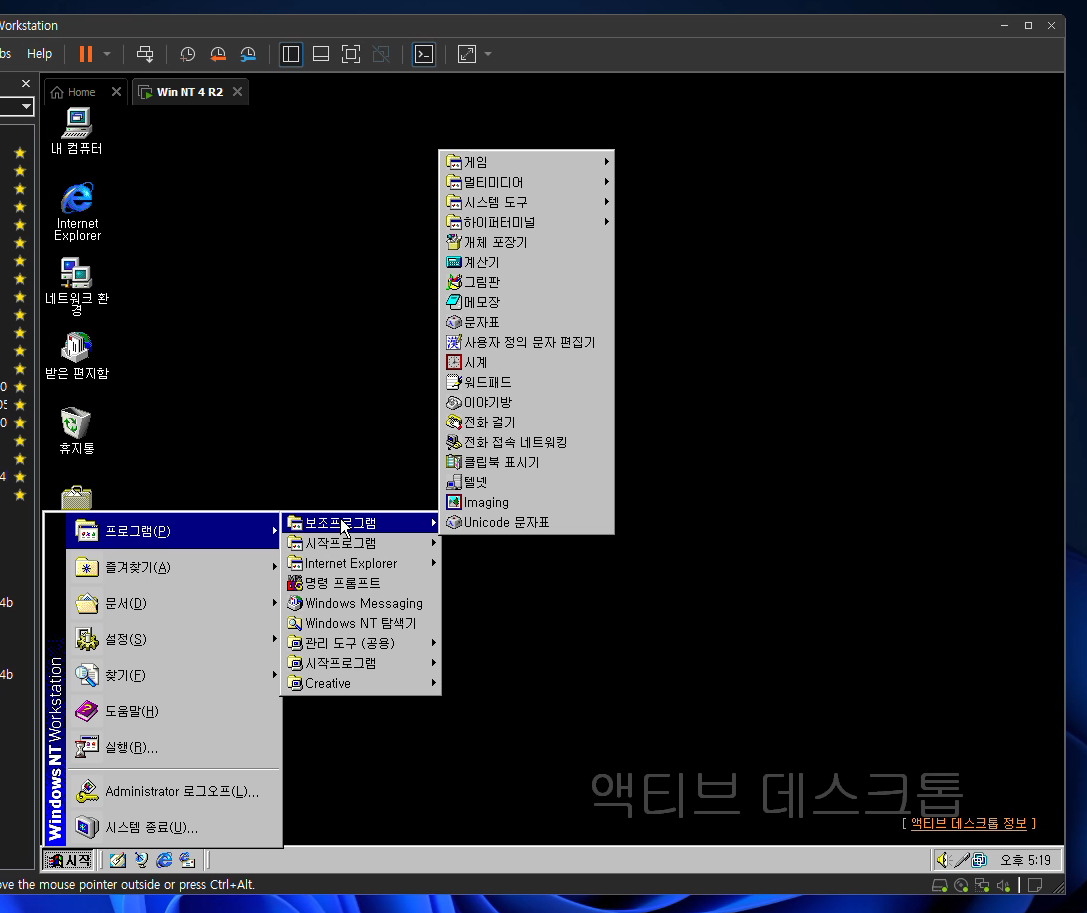Select the 네트워크 환경 desktop icon

pyautogui.click(x=77, y=287)
